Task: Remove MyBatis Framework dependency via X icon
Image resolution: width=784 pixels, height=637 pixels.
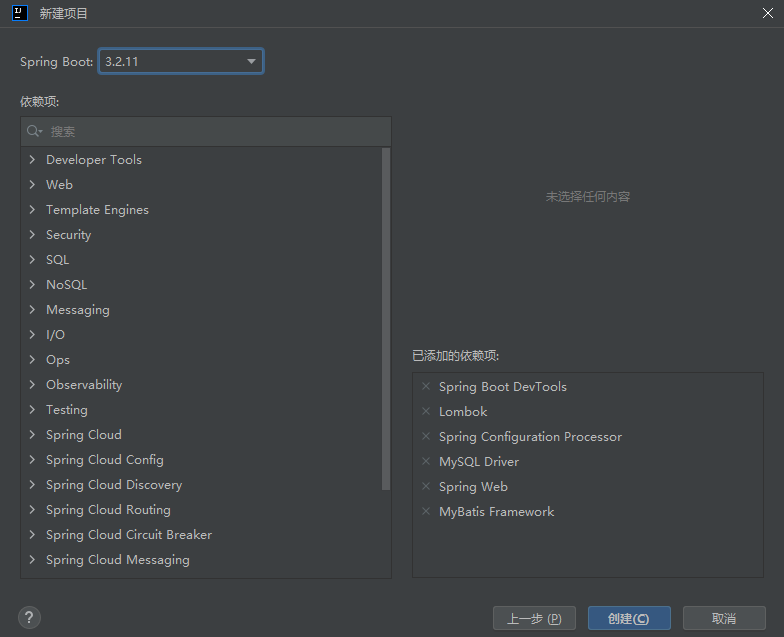Action: [426, 511]
